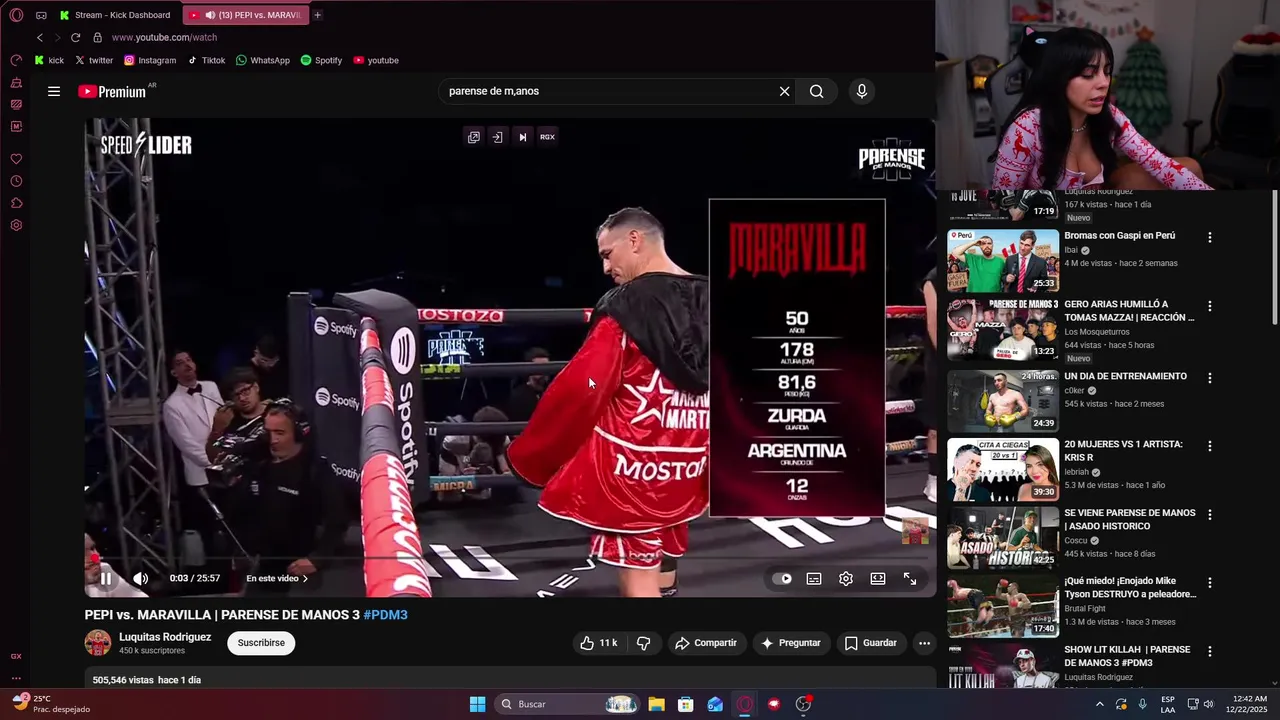Viewport: 1280px width, 720px height.
Task: Start voice search with microphone icon
Action: 862,91
